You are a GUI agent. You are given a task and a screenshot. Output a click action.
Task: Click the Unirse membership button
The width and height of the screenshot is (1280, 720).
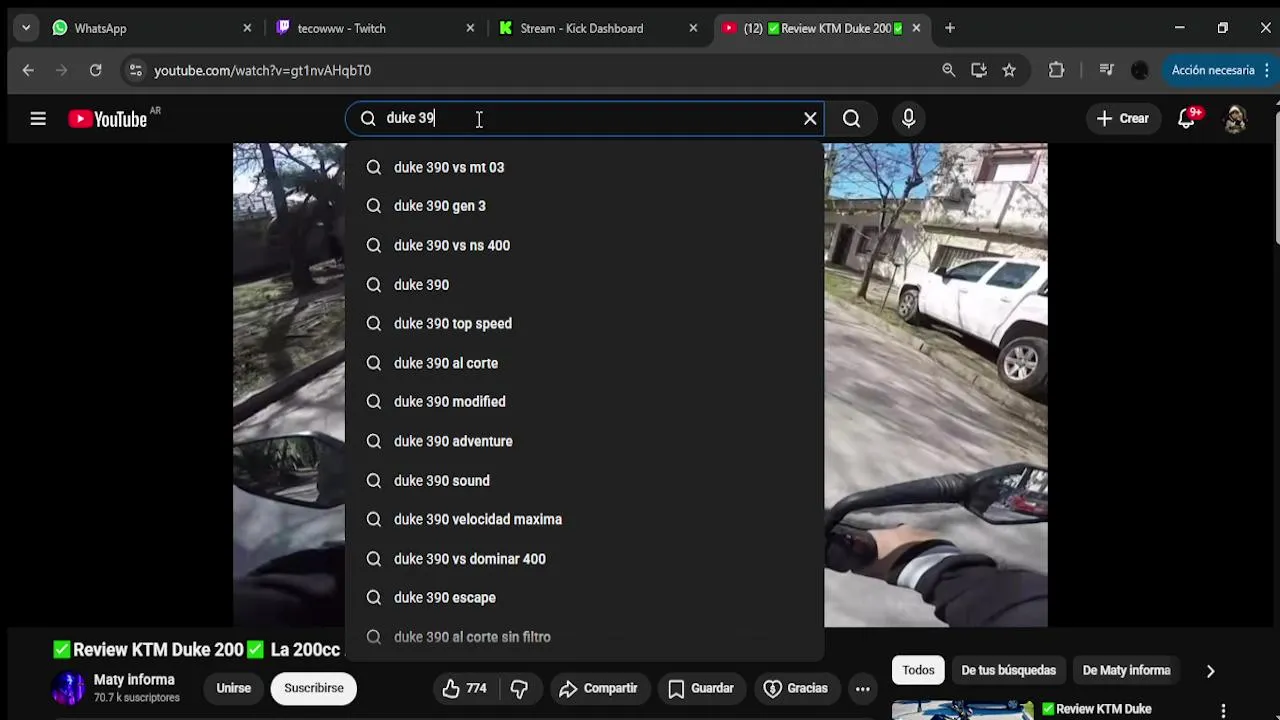[x=234, y=688]
